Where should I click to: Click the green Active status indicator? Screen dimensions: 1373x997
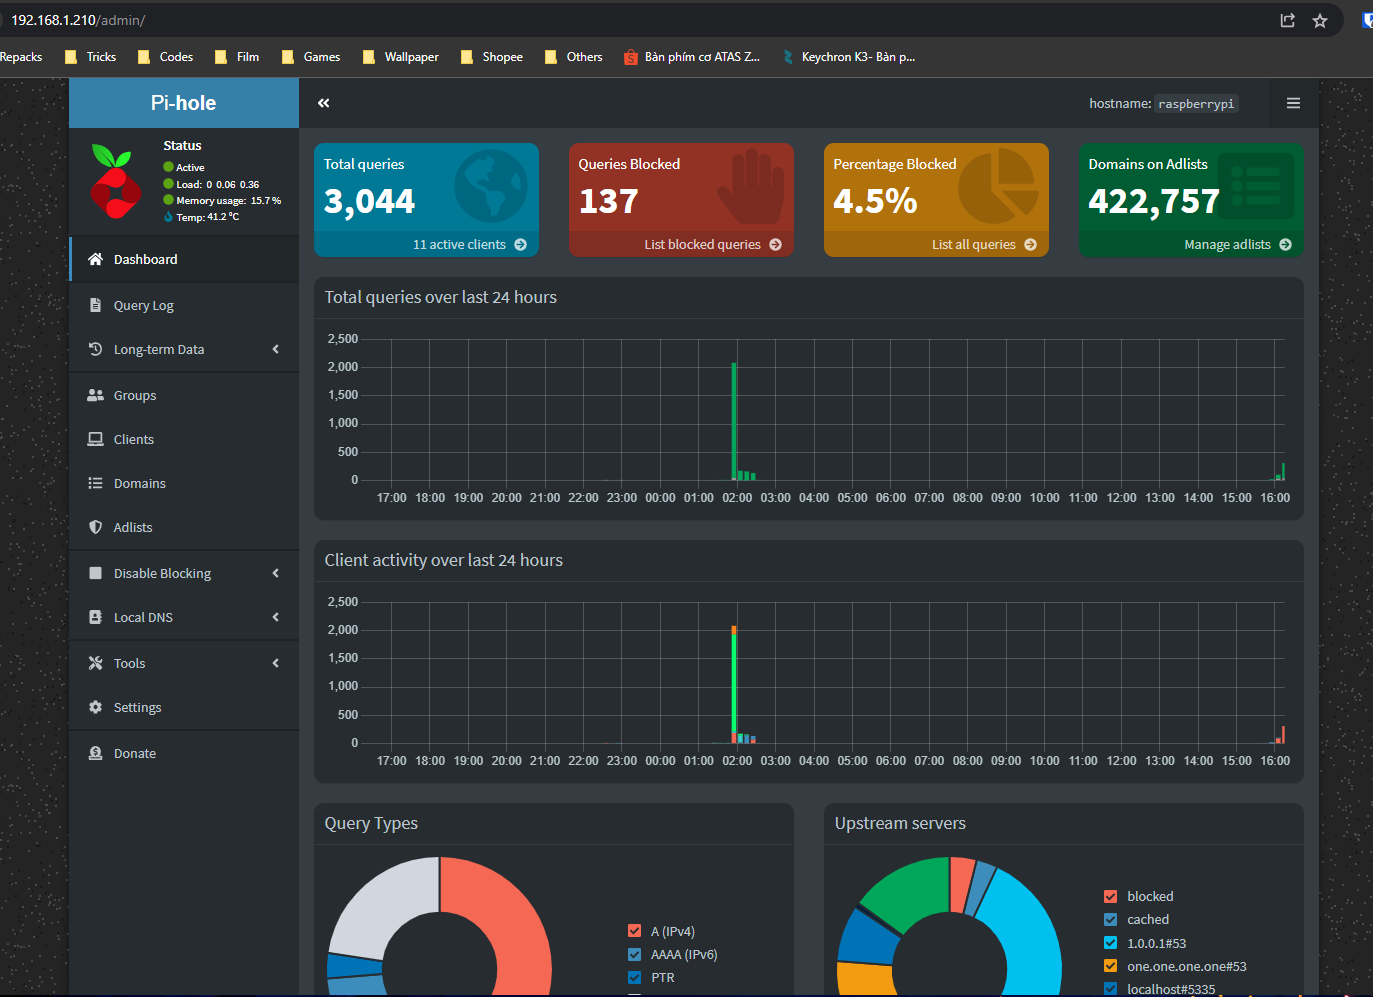[x=168, y=167]
